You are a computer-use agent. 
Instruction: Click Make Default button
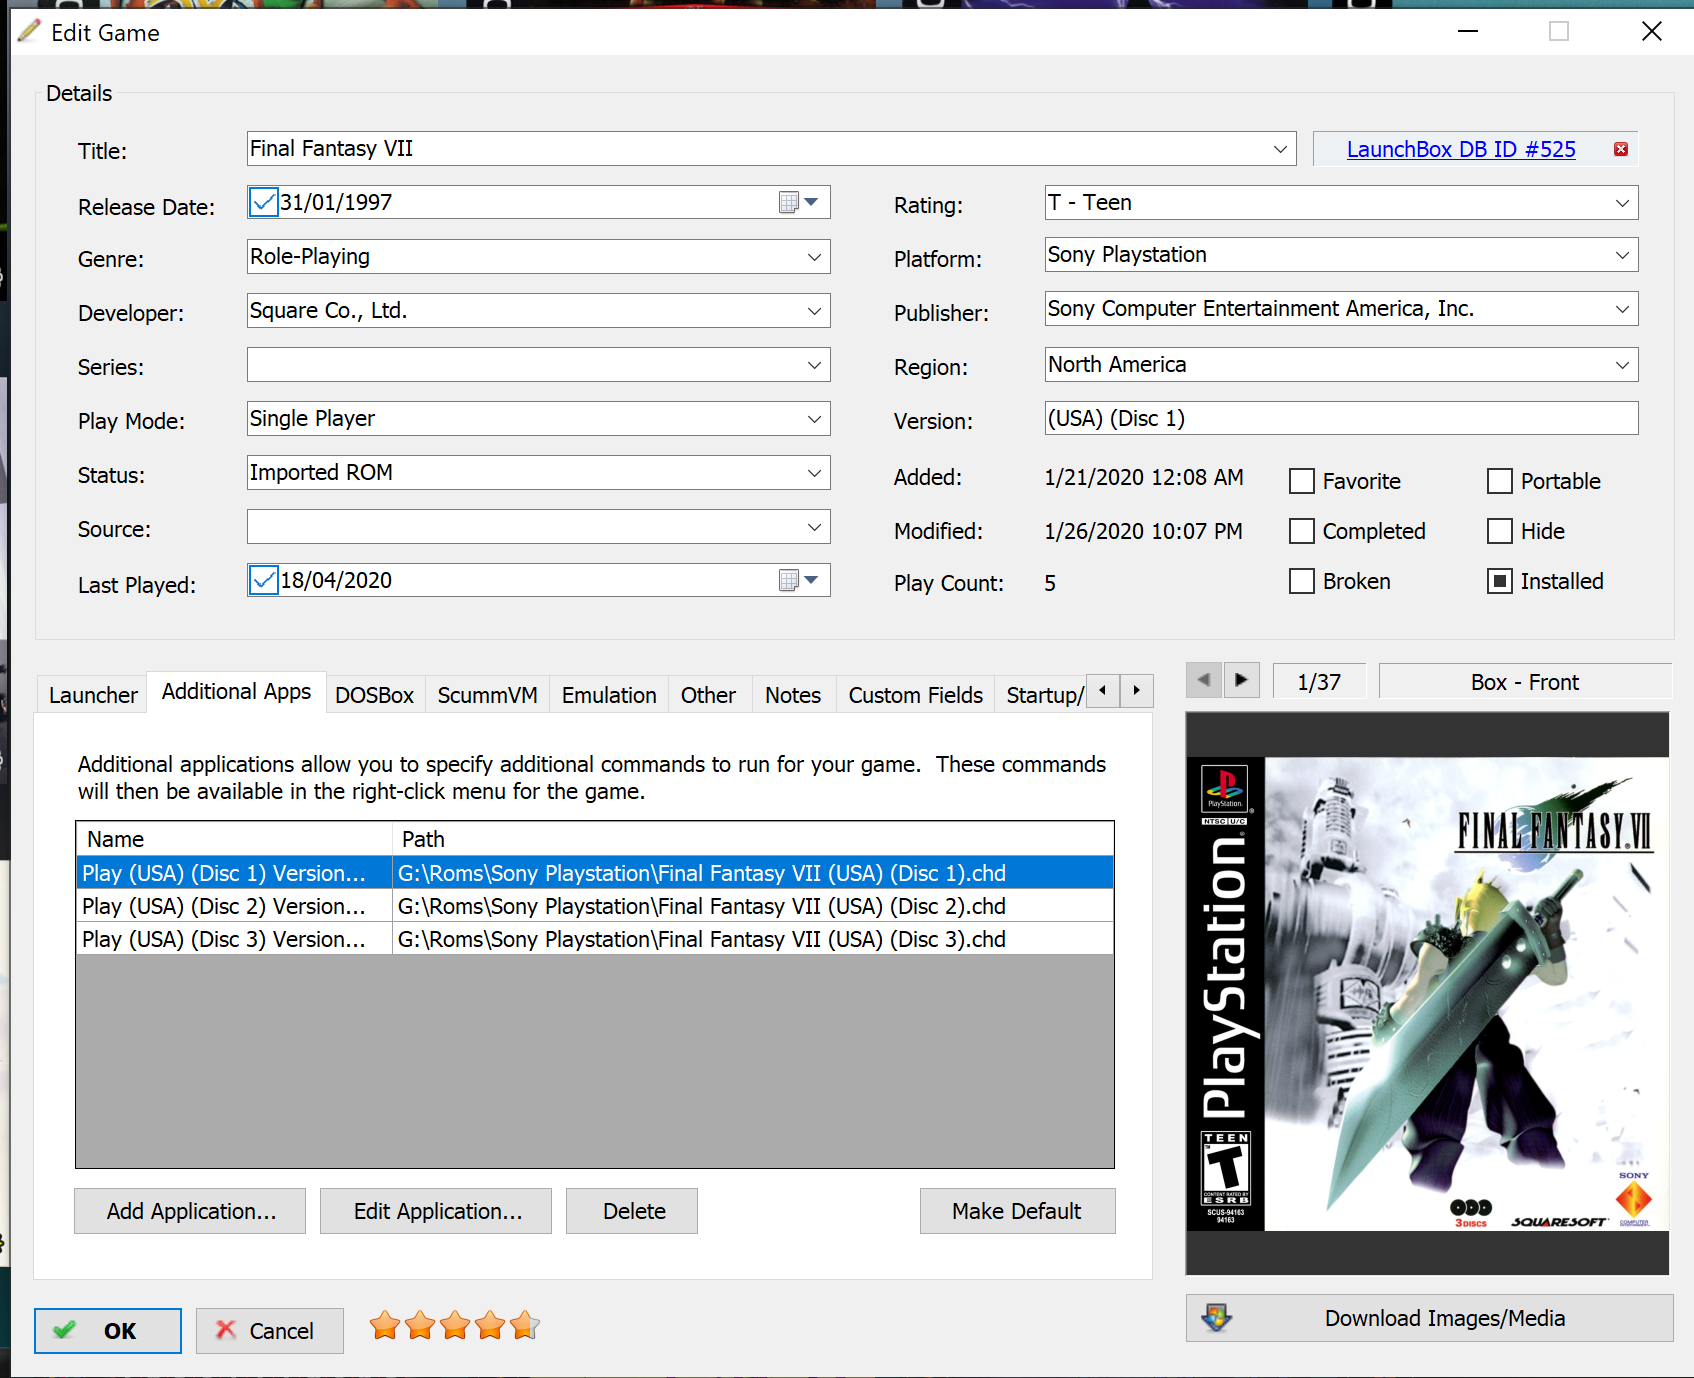point(1017,1211)
